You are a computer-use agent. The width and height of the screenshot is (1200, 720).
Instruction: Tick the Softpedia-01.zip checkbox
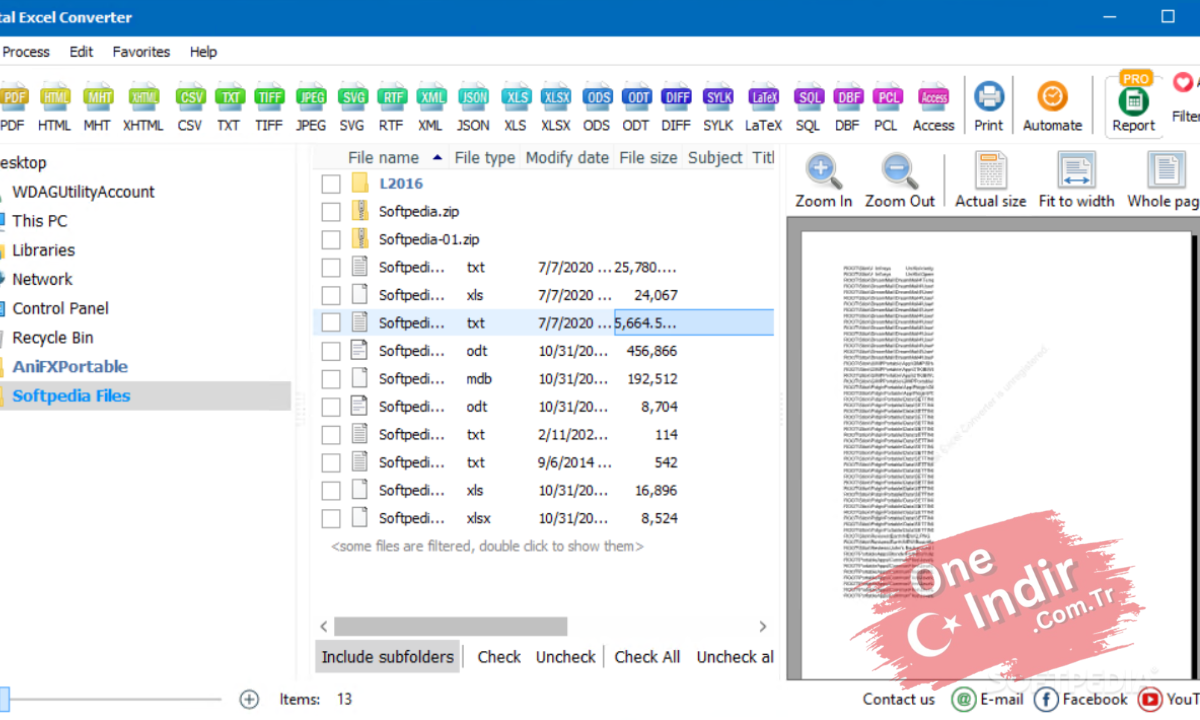[331, 240]
